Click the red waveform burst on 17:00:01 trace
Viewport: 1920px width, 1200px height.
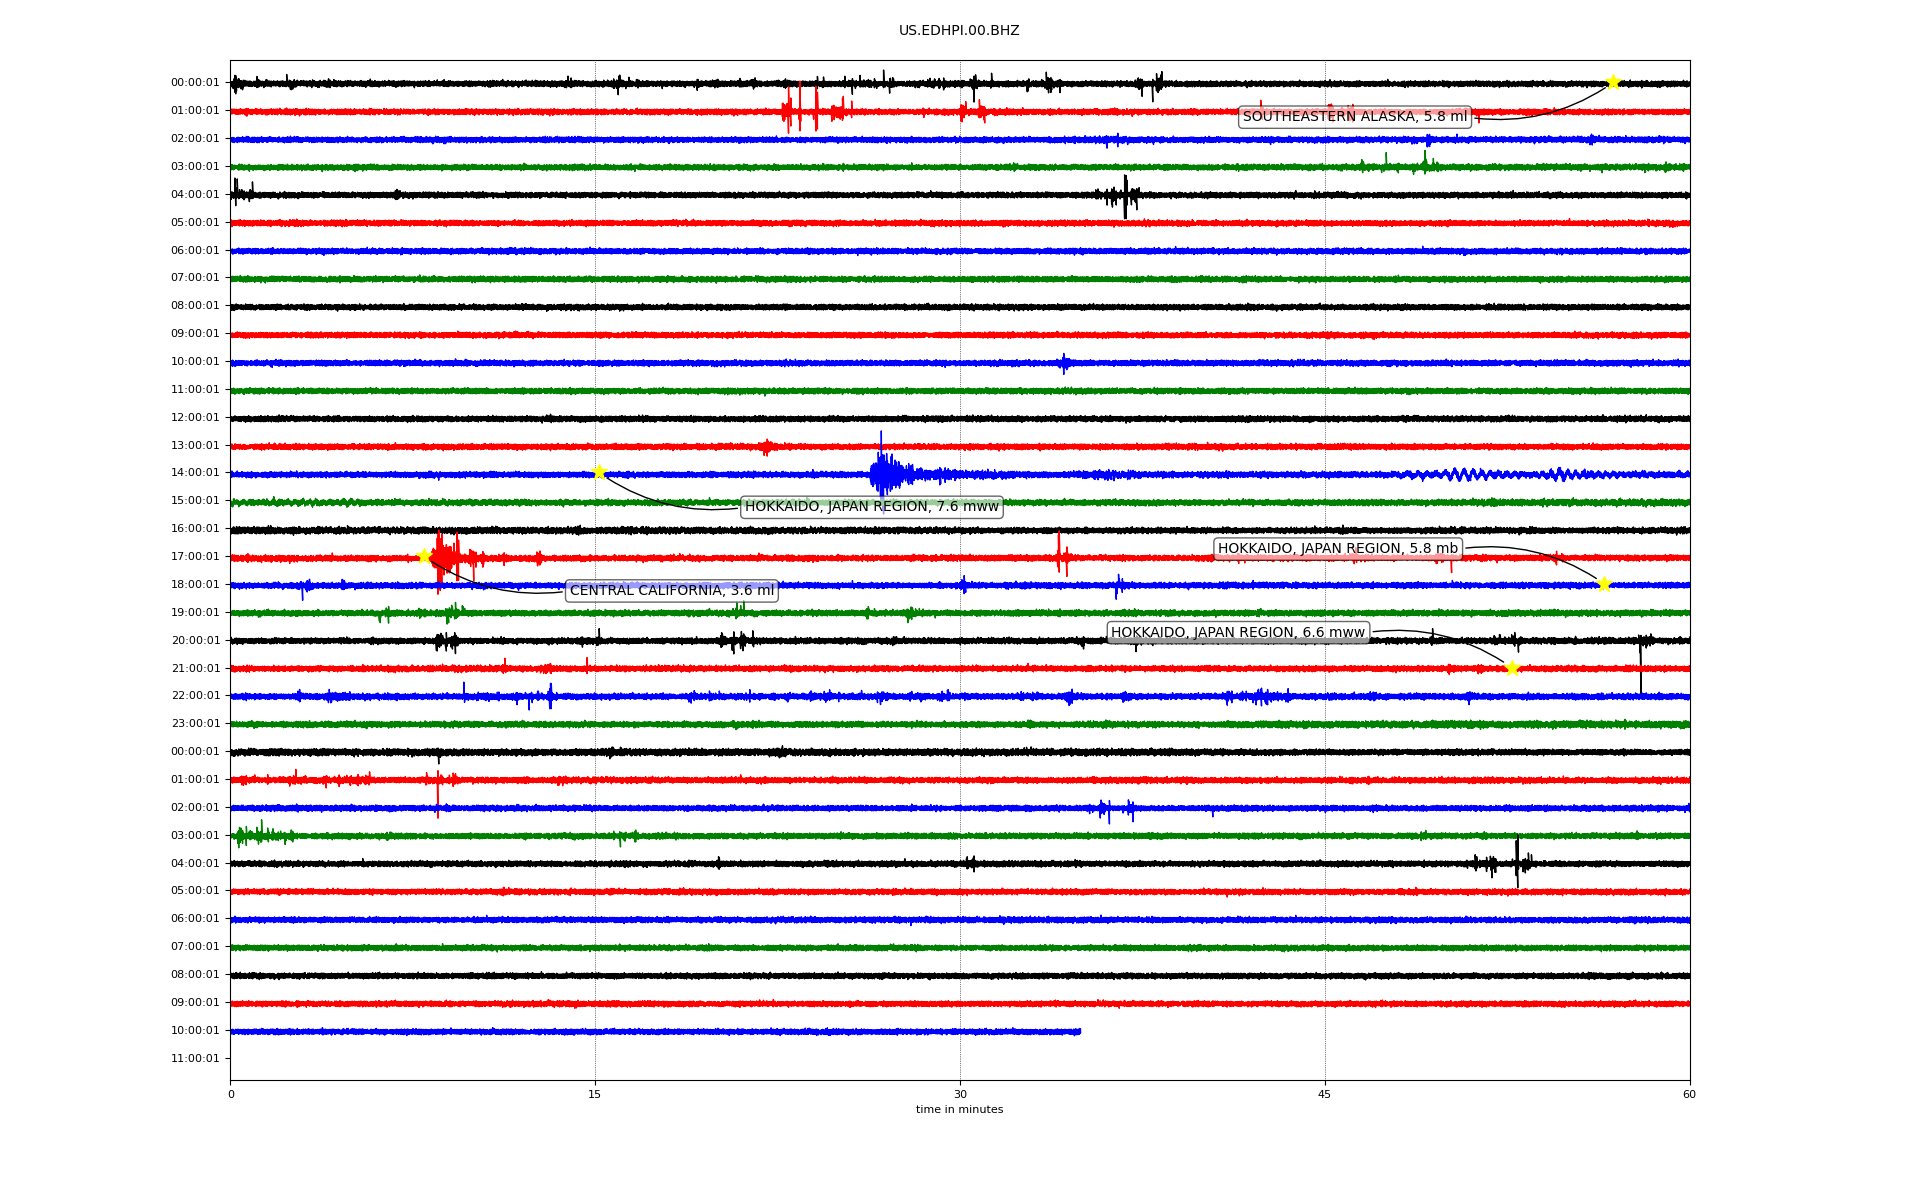445,556
